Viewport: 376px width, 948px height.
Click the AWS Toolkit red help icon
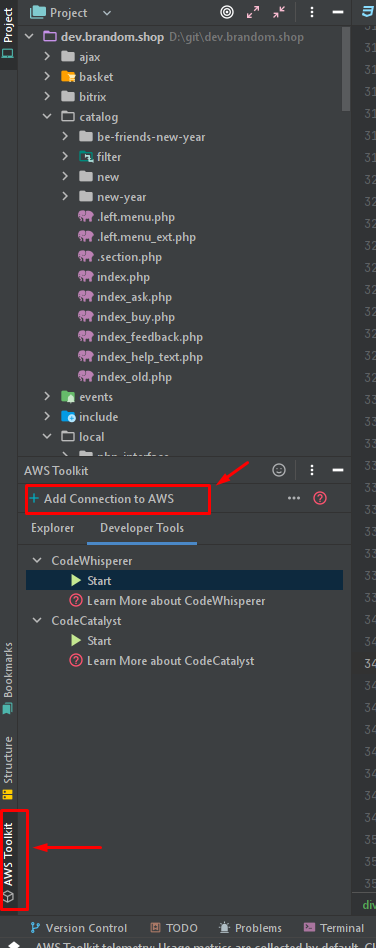[x=320, y=498]
